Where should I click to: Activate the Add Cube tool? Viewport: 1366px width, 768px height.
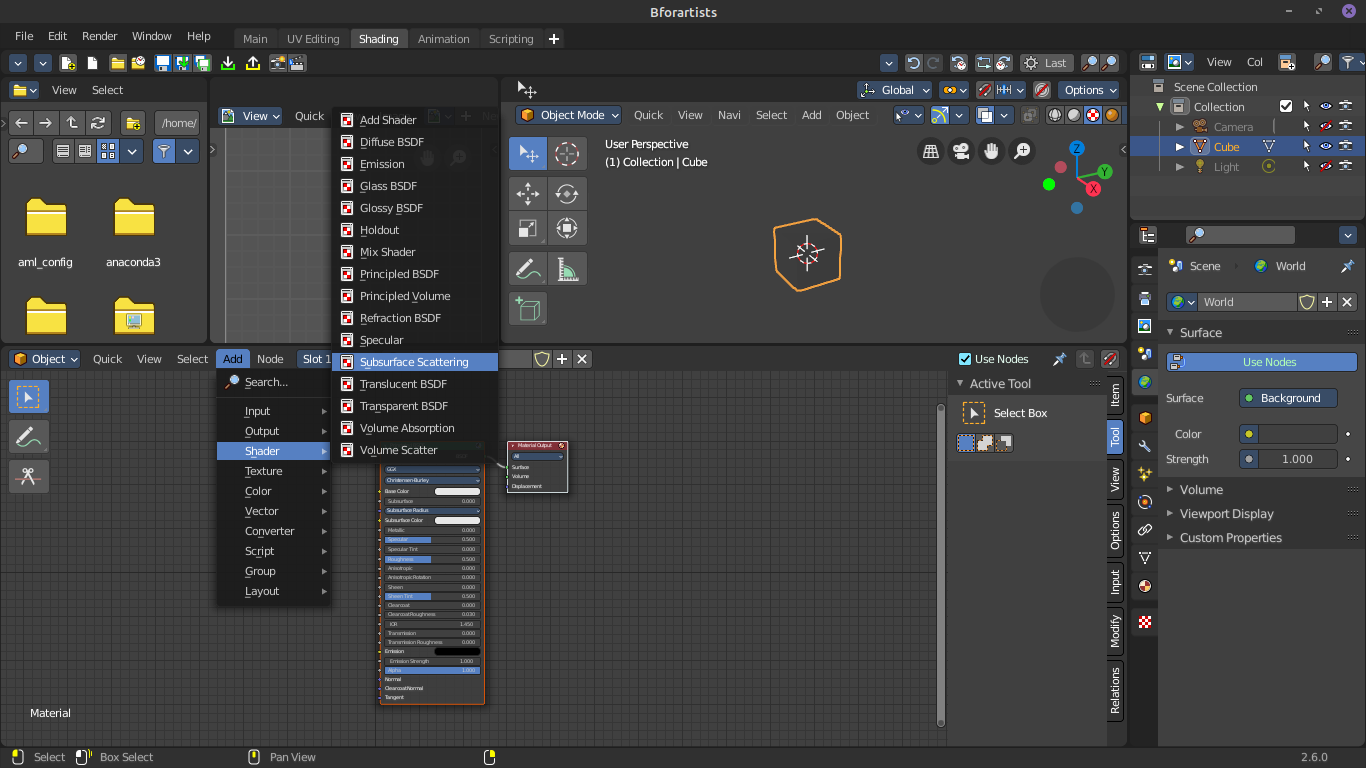(x=527, y=309)
